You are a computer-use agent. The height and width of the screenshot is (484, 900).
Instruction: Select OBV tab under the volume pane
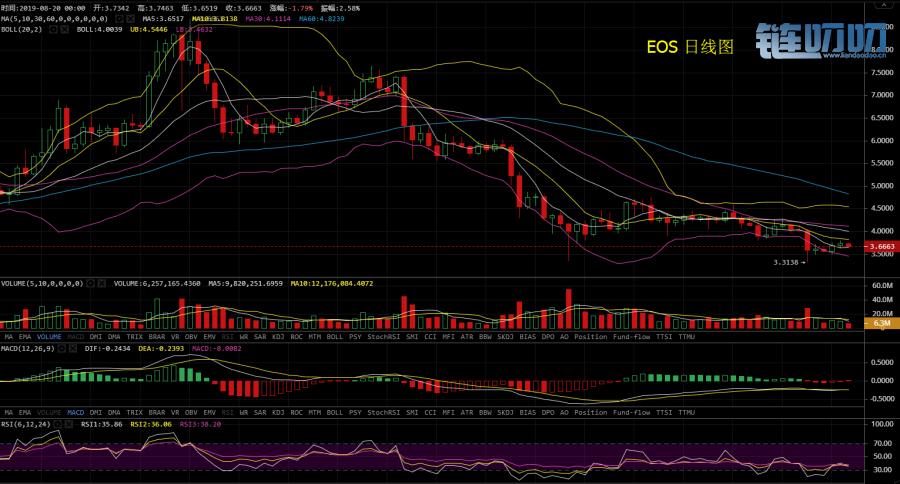[191, 337]
